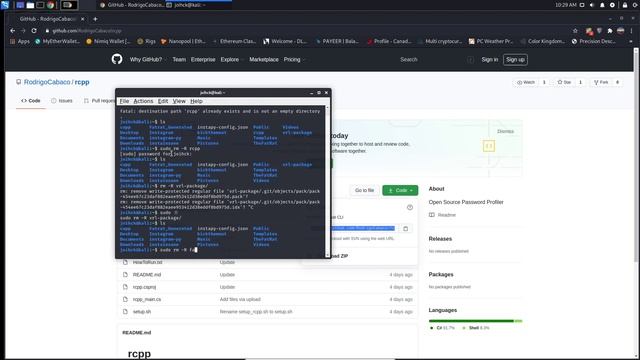Switch to the Issues tab
This screenshot has width=640, height=360.
(x=62, y=100)
